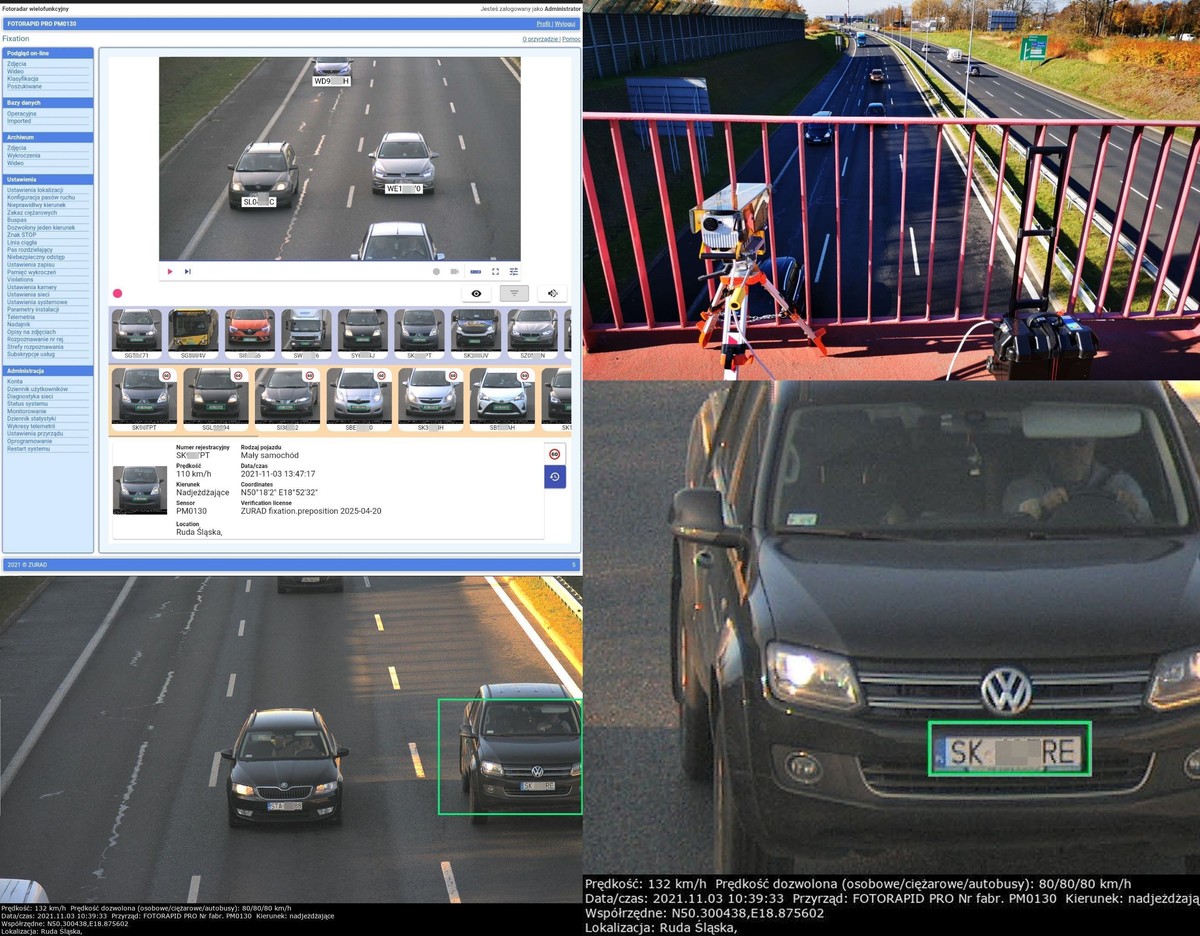Select the yellow bus thumbnail
The width and height of the screenshot is (1200, 936).
pos(193,329)
